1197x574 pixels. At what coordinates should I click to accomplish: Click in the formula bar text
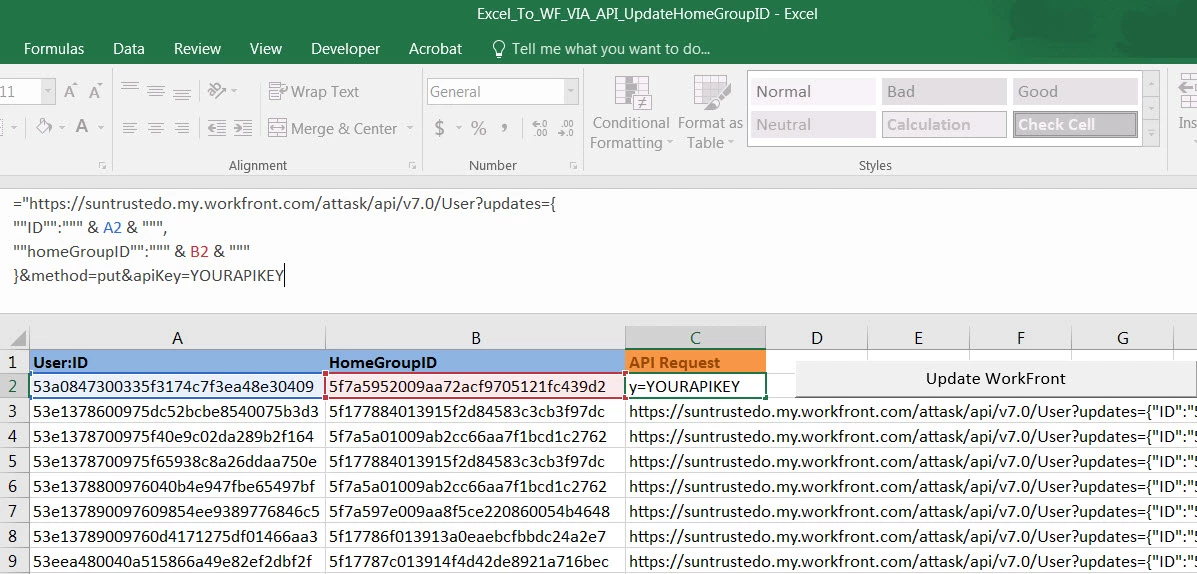click(286, 240)
